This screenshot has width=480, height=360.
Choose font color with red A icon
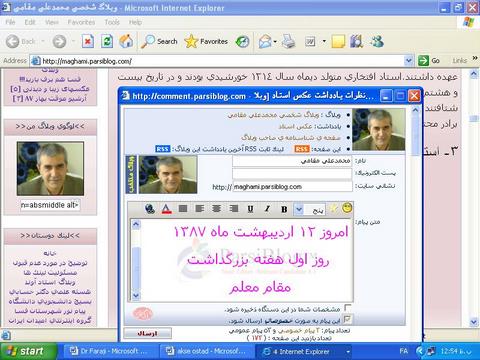point(166,209)
